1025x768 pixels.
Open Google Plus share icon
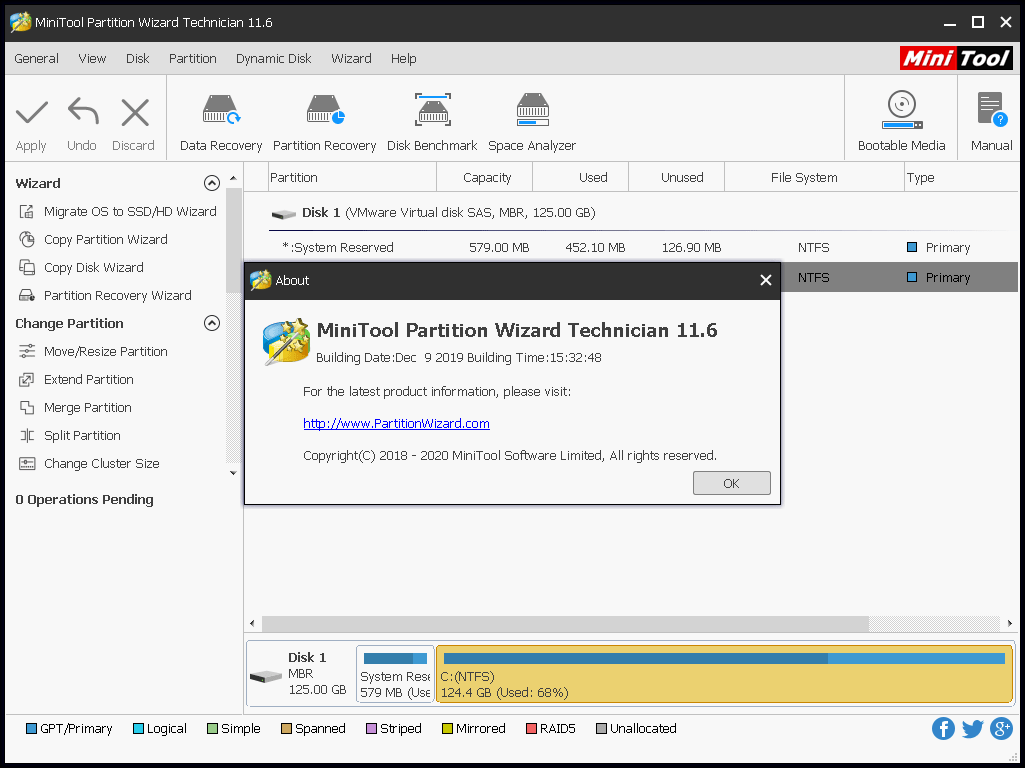pyautogui.click(x=1001, y=728)
